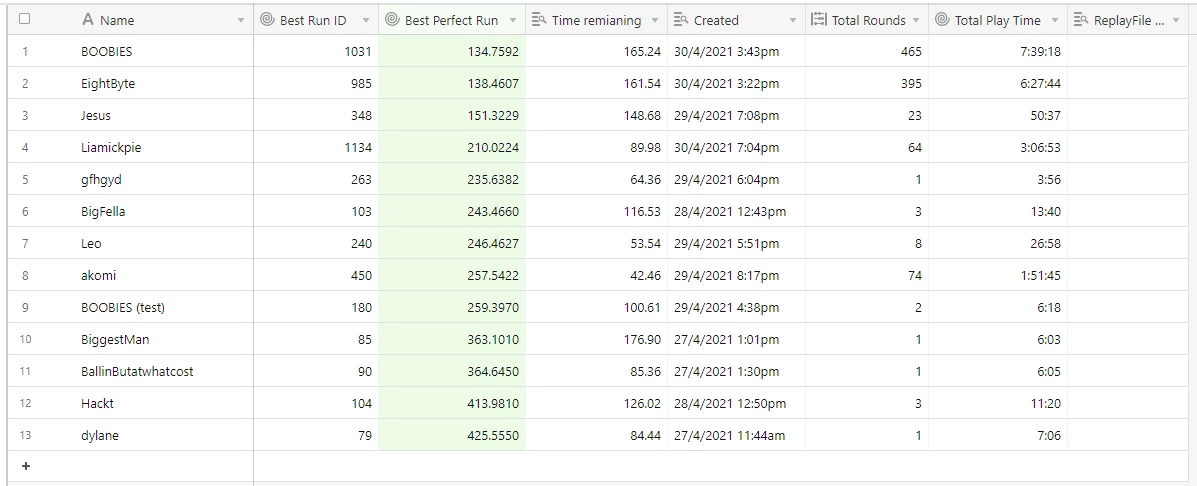Tick the select-all checkbox in header
This screenshot has height=486, width=1197.
click(x=24, y=19)
